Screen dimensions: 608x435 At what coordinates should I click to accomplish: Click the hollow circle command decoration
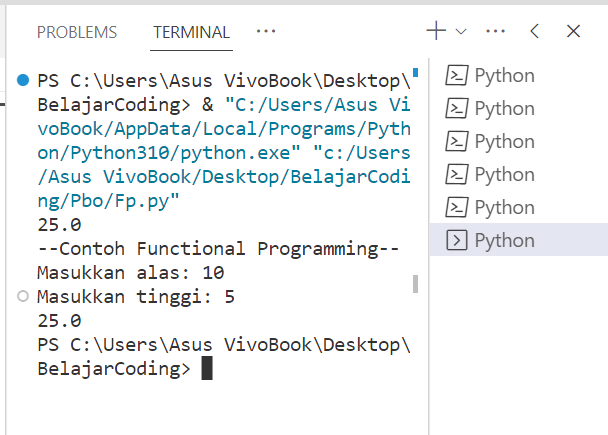[23, 297]
